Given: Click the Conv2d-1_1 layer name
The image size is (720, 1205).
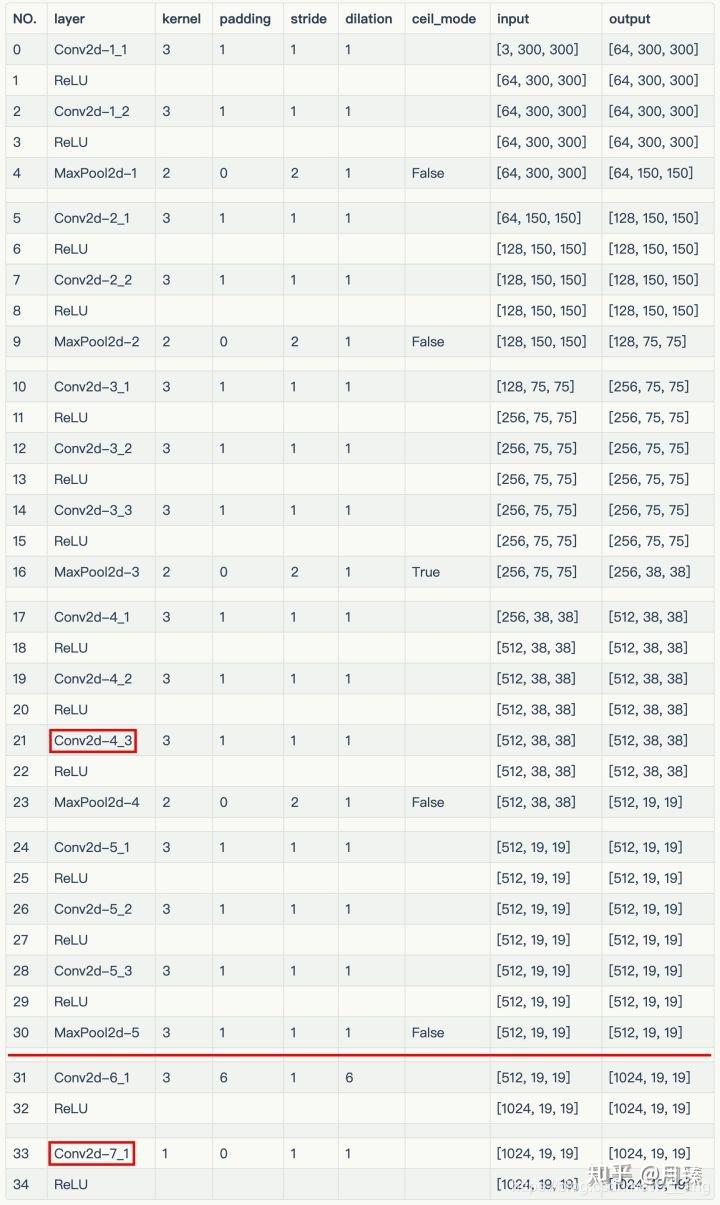Looking at the screenshot, I should tap(90, 50).
